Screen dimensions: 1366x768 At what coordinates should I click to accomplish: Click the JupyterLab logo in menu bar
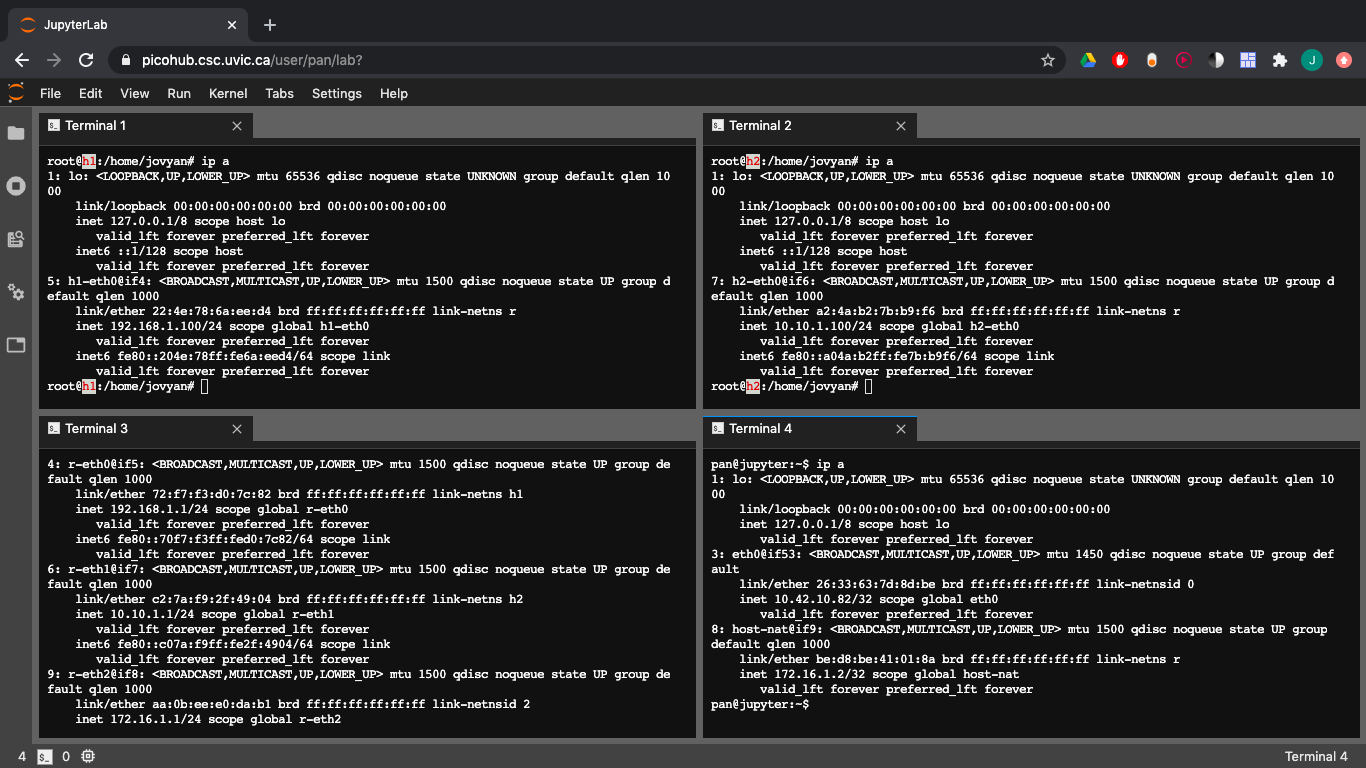tap(16, 93)
